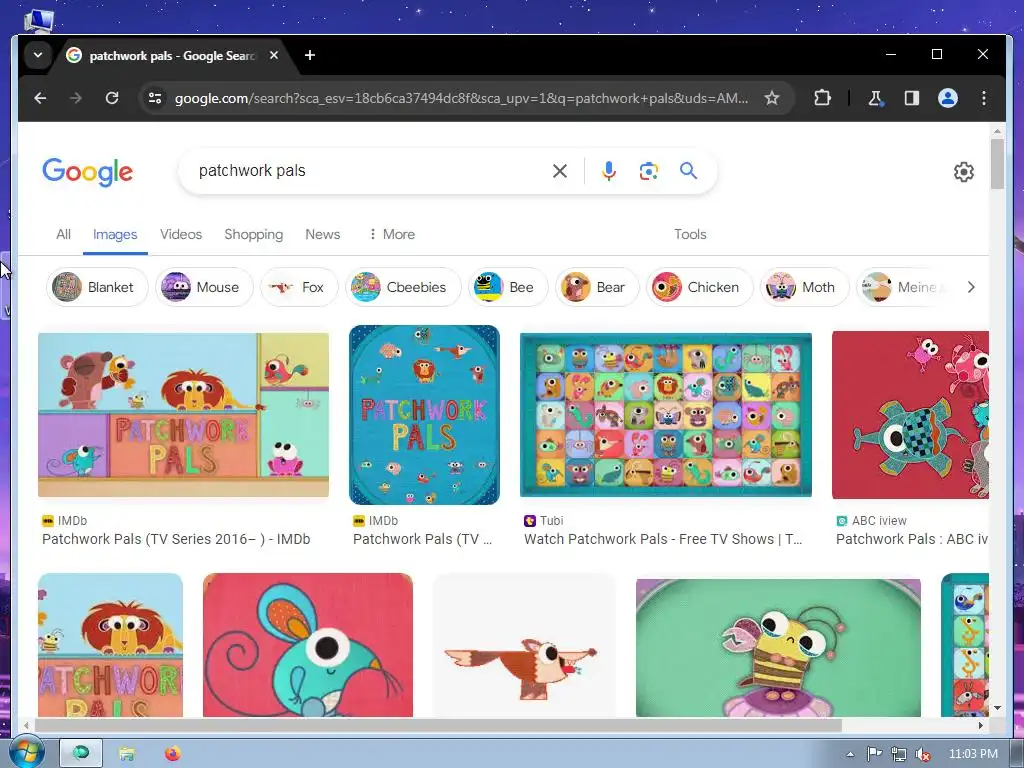Filter images by Bee chip

508,287
